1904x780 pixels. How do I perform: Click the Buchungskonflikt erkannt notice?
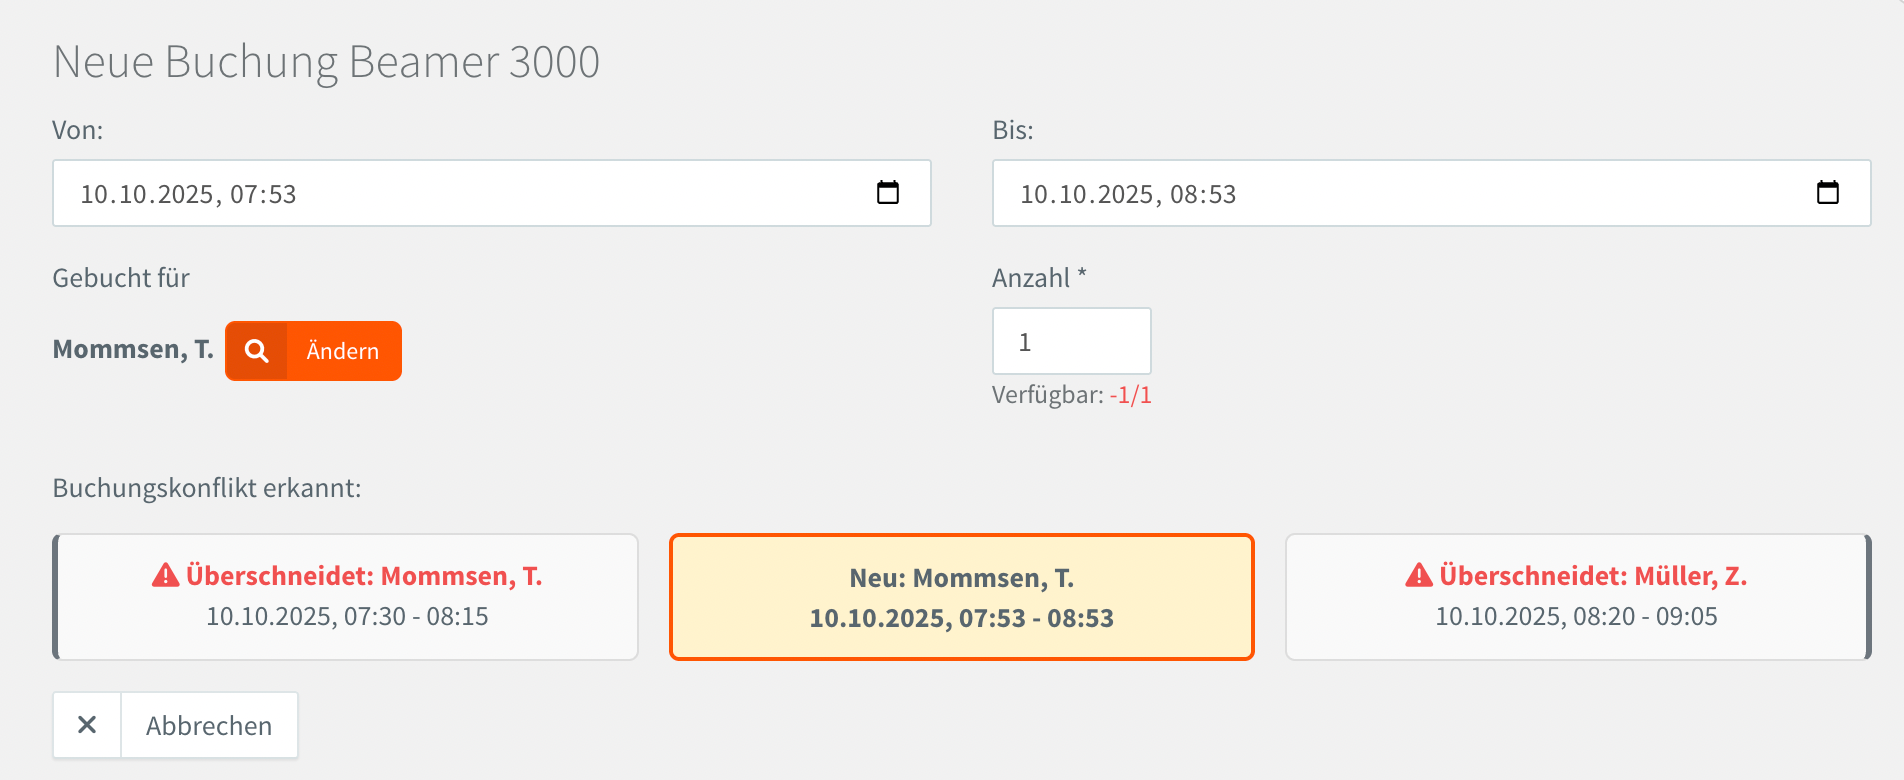pyautogui.click(x=207, y=488)
